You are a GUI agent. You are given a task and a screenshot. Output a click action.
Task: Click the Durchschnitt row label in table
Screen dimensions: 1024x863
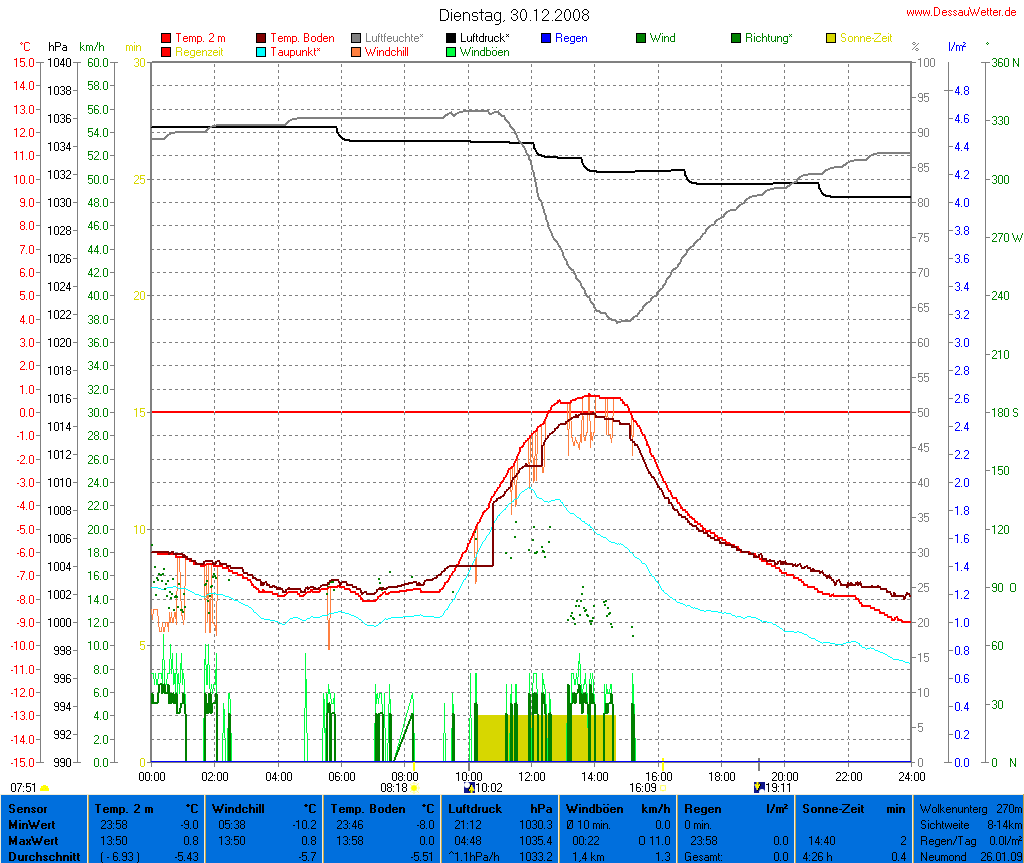point(42,856)
